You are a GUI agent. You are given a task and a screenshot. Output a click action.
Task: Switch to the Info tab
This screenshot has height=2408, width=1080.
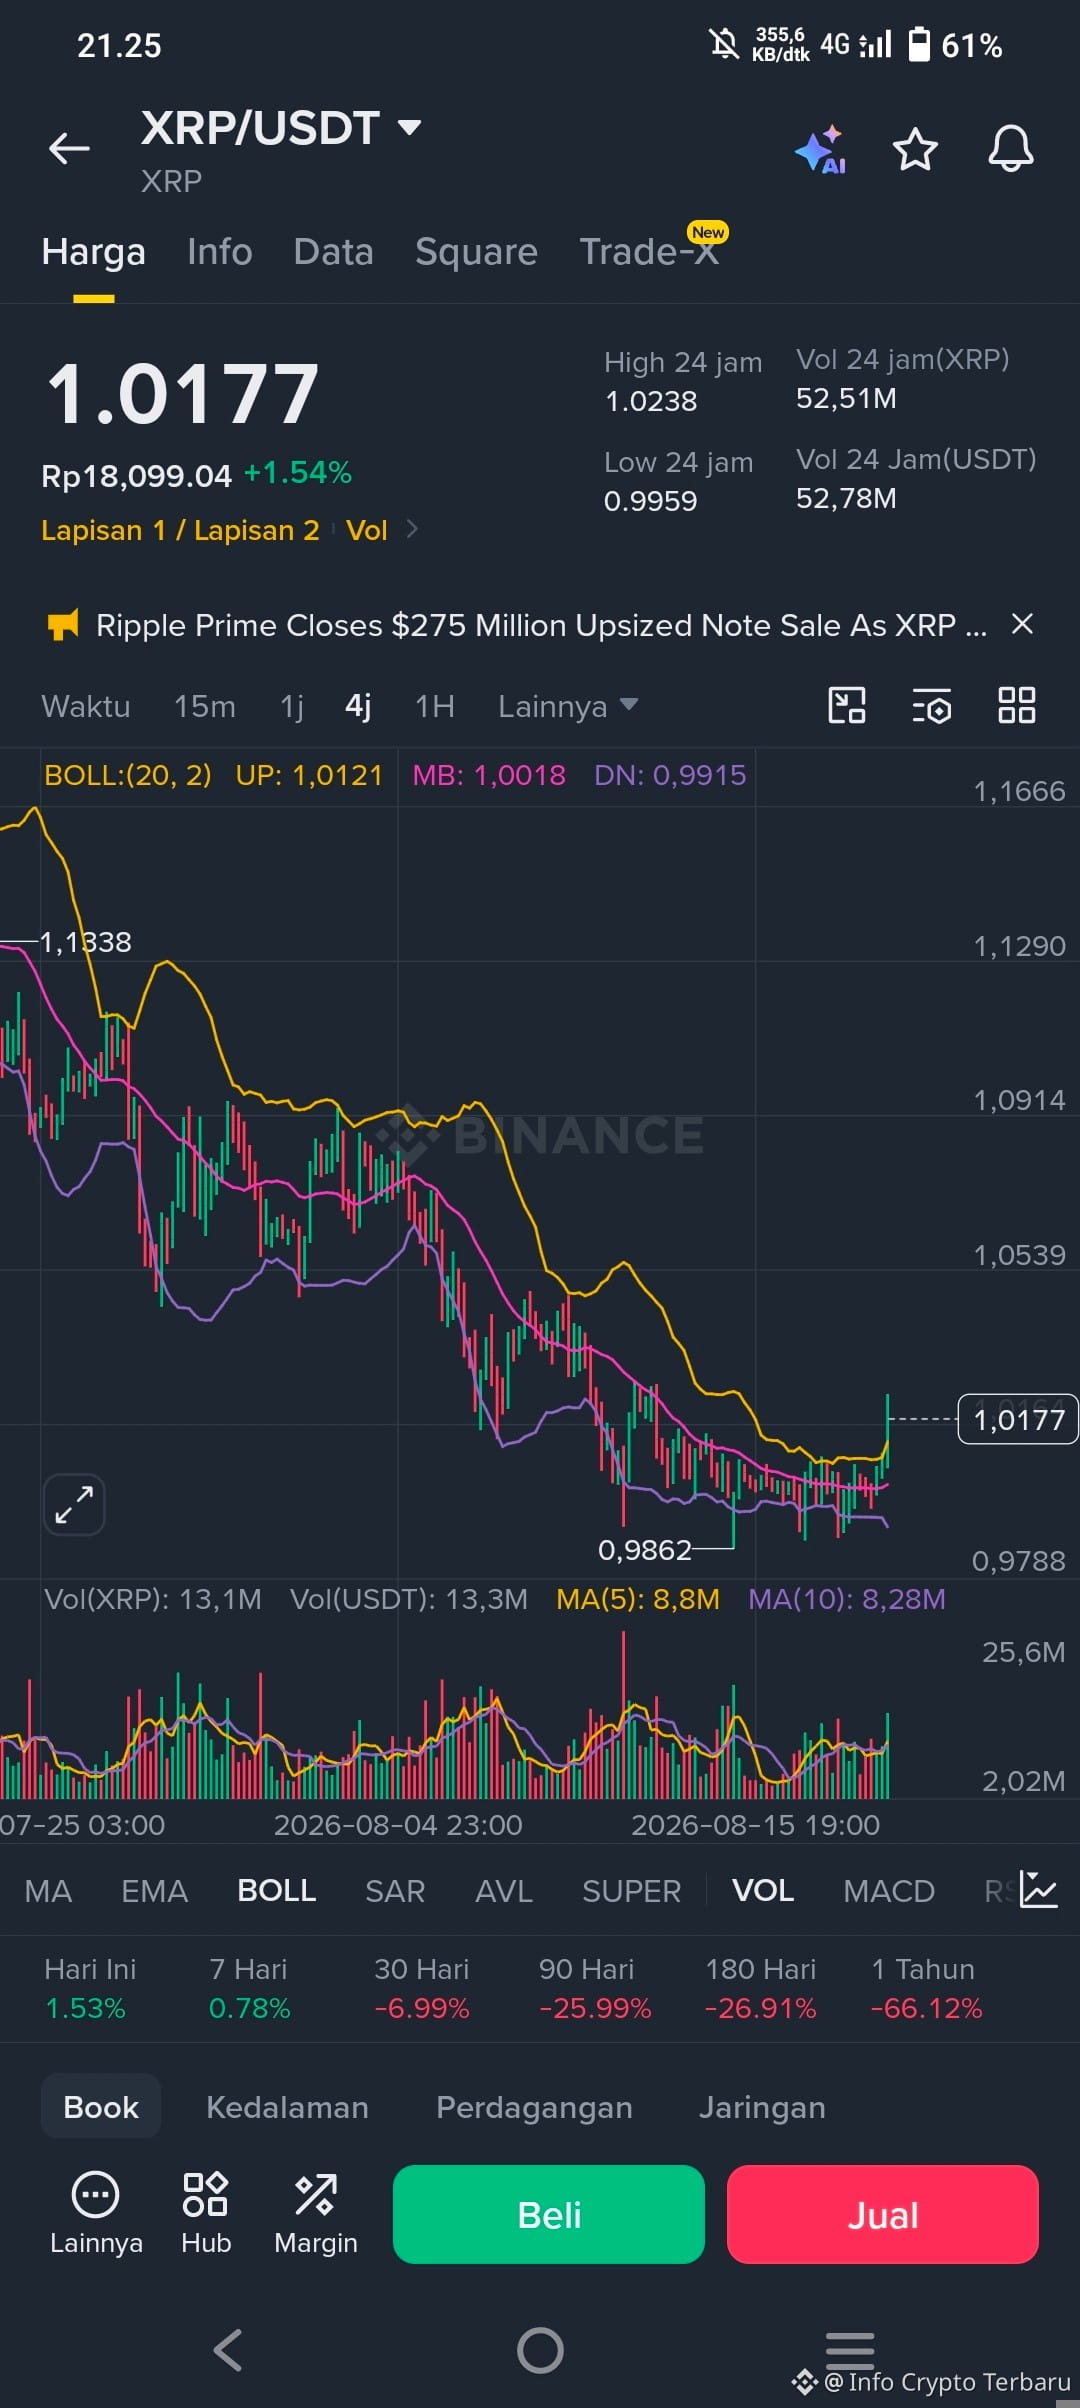coord(219,252)
